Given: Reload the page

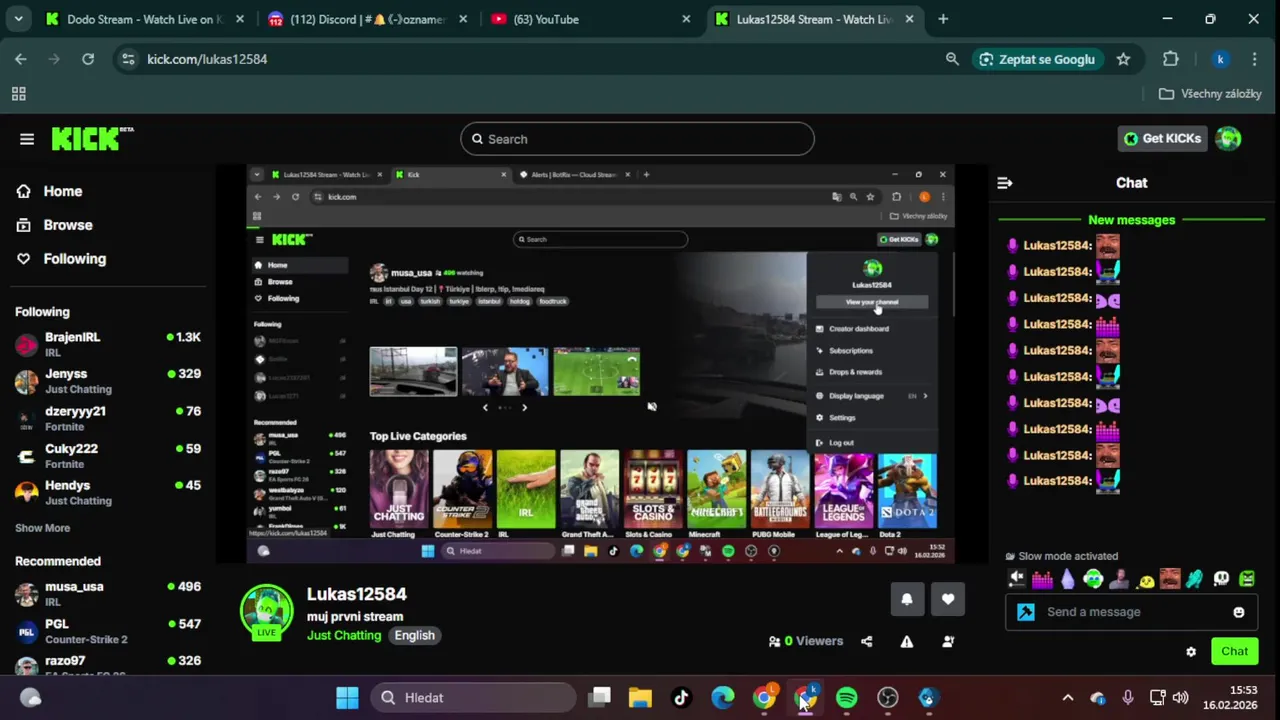Looking at the screenshot, I should tap(88, 59).
